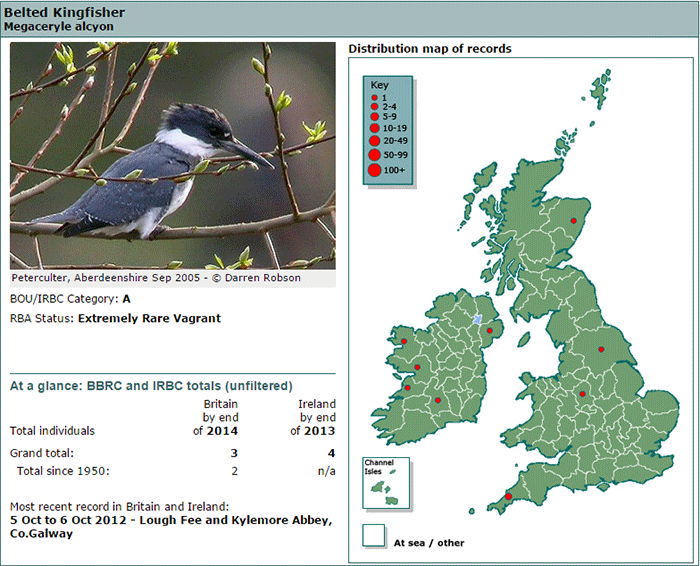Click the Aberdeenshire record dot in Scotland
Screen dimensions: 700x566
coord(574,221)
